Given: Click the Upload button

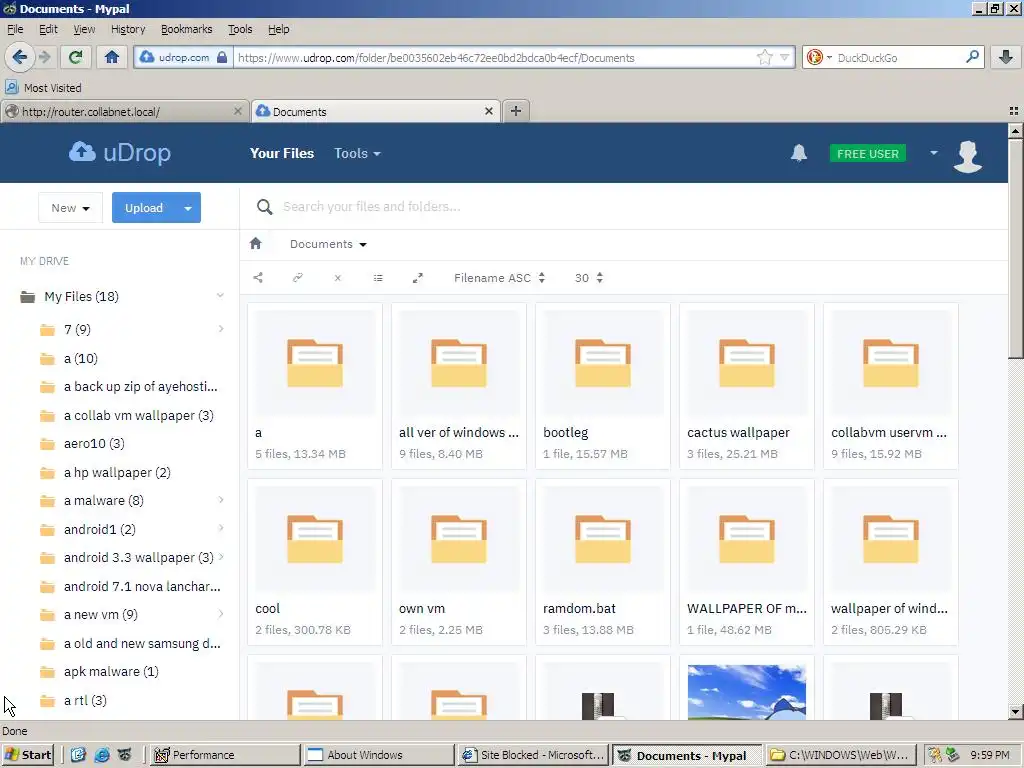Looking at the screenshot, I should tap(144, 208).
